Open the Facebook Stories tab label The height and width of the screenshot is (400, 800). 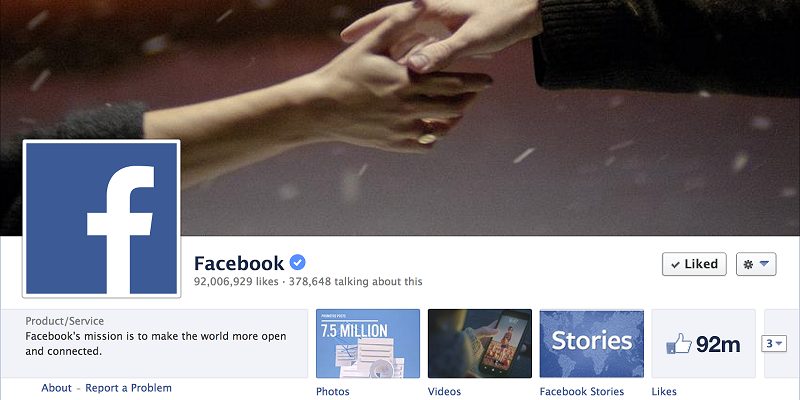click(x=582, y=391)
